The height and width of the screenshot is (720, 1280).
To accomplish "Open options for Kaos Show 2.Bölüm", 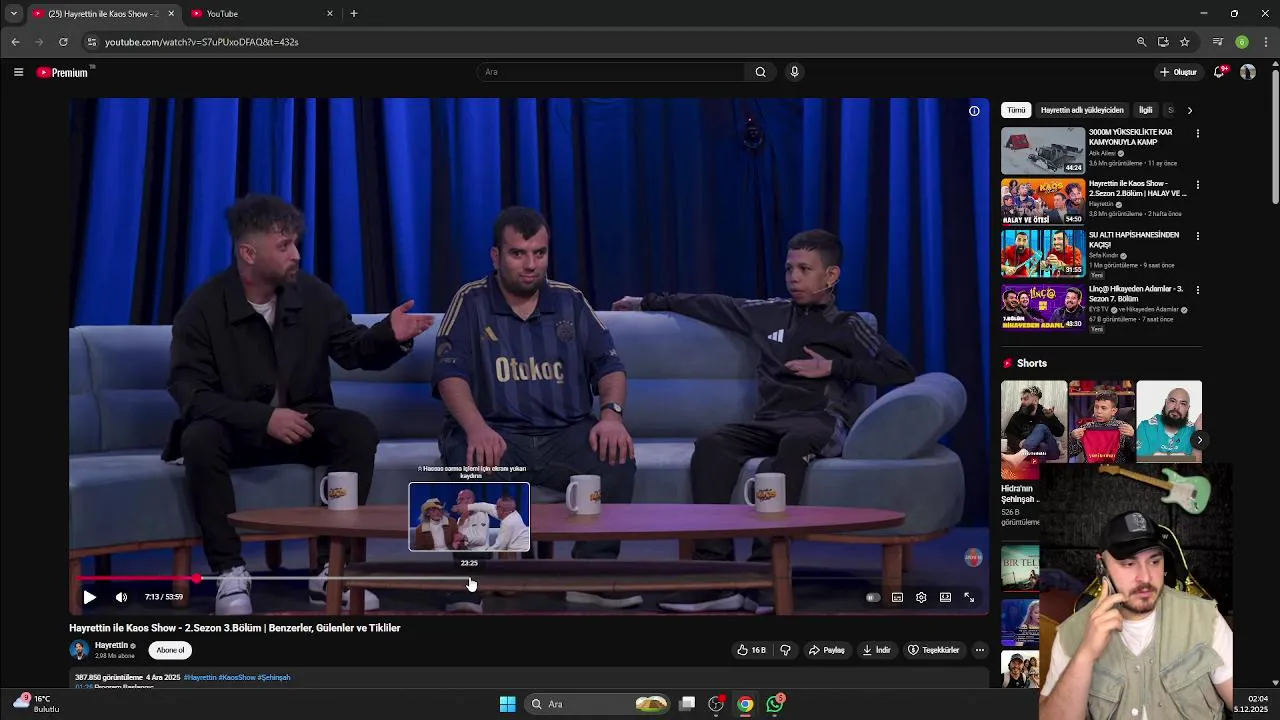I will (1197, 185).
